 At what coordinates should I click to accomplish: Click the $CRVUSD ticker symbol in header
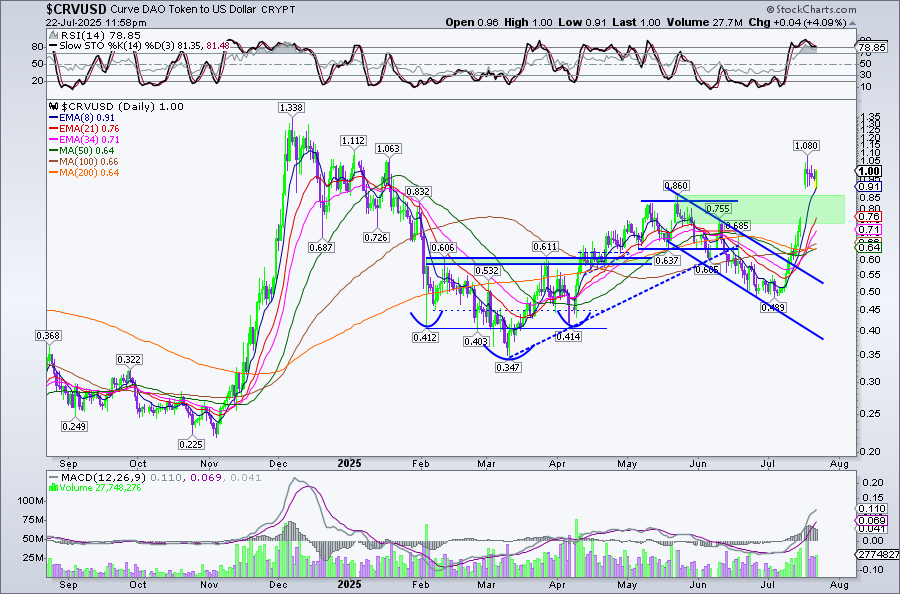[76, 9]
